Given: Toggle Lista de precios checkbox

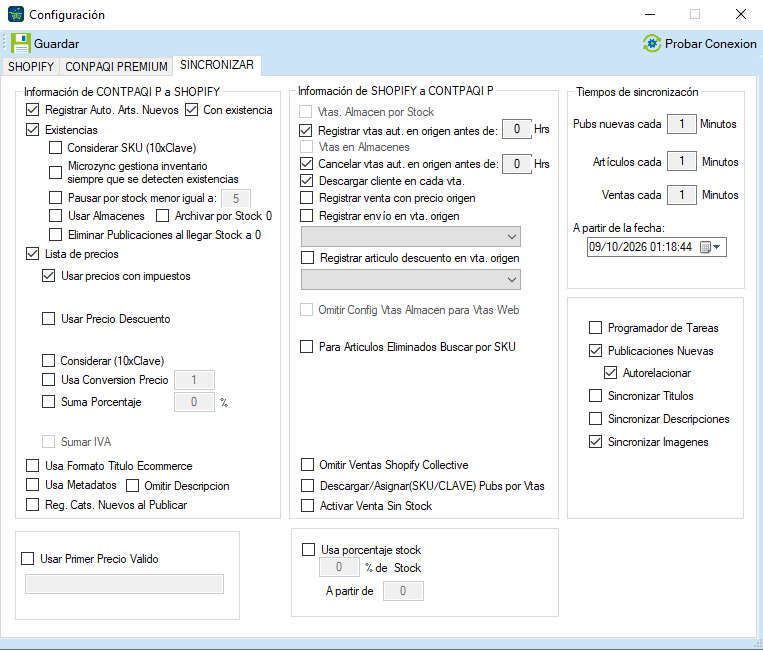Looking at the screenshot, I should (x=33, y=253).
